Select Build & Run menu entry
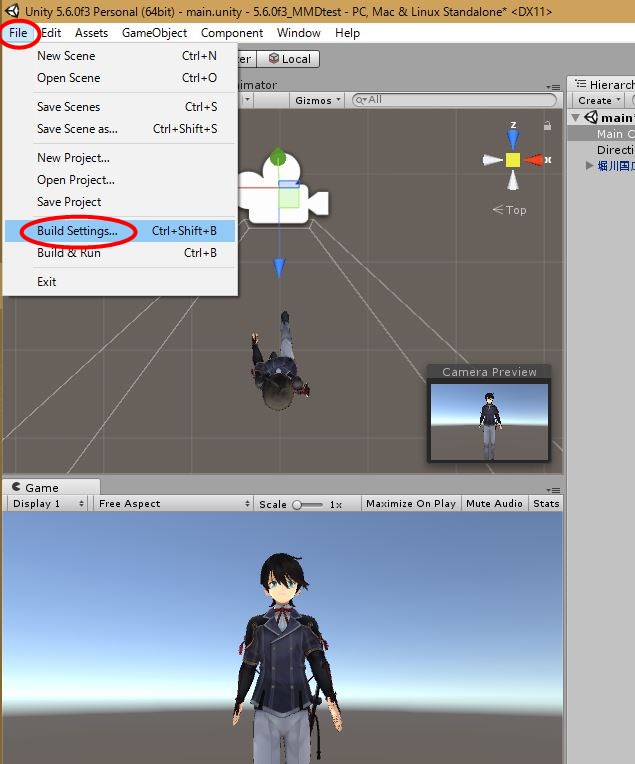The image size is (635, 764). (120, 253)
